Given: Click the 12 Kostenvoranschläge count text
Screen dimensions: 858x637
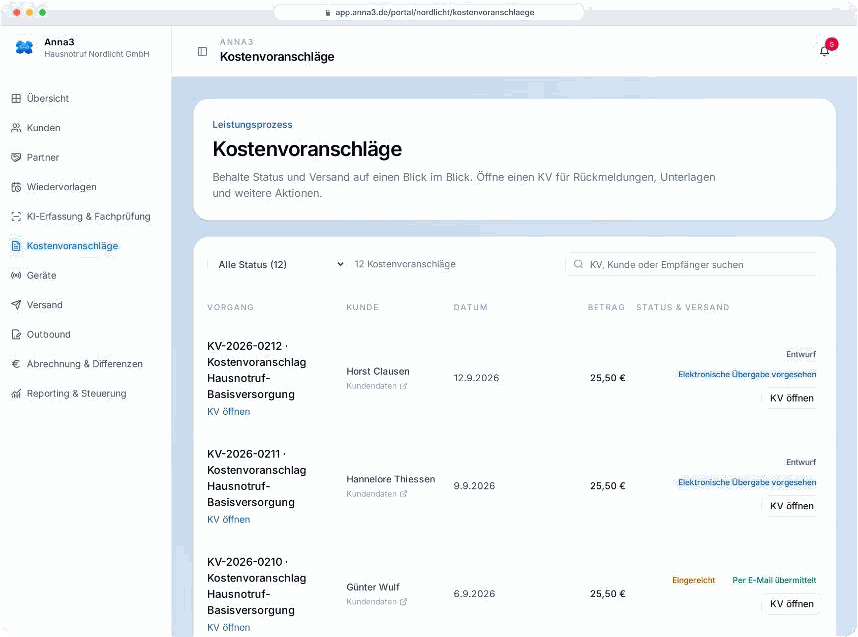Looking at the screenshot, I should click(x=405, y=264).
